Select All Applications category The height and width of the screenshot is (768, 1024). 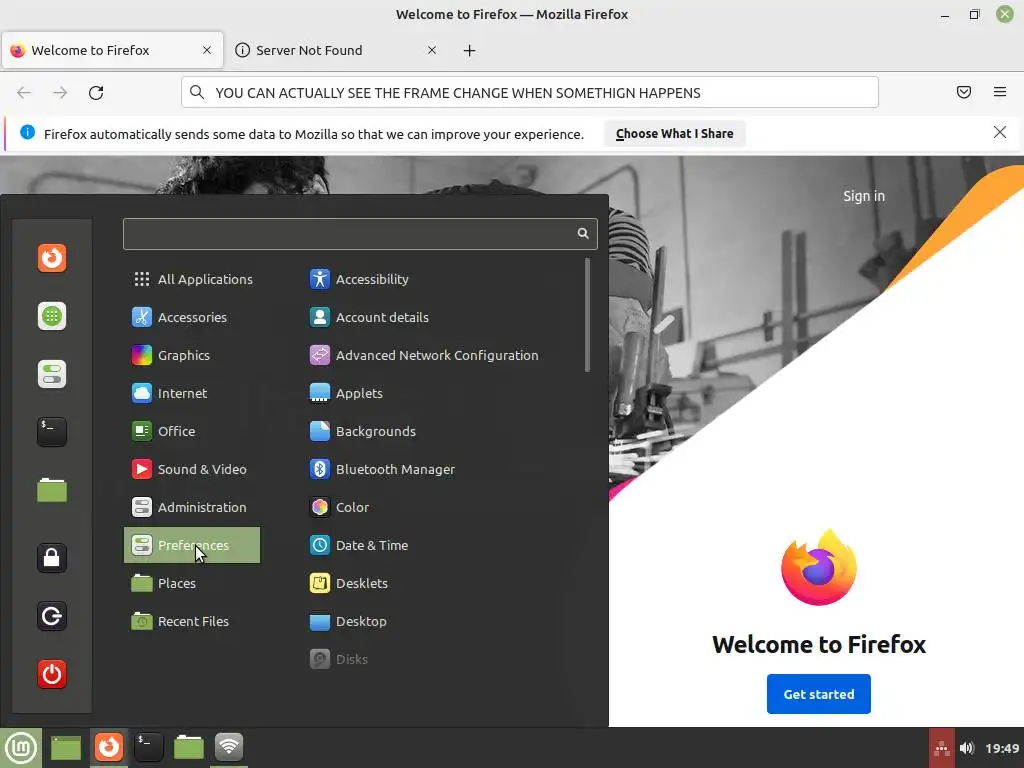[x=192, y=280]
